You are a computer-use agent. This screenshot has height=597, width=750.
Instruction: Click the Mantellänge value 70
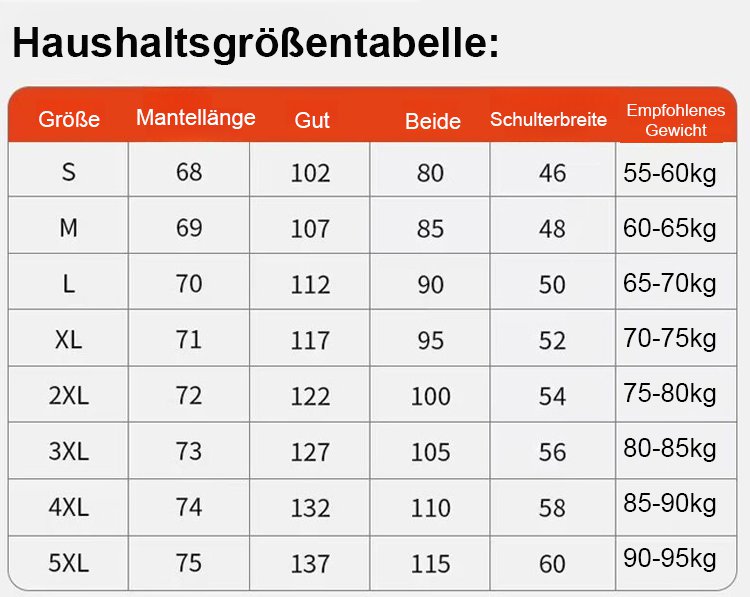pyautogui.click(x=189, y=284)
